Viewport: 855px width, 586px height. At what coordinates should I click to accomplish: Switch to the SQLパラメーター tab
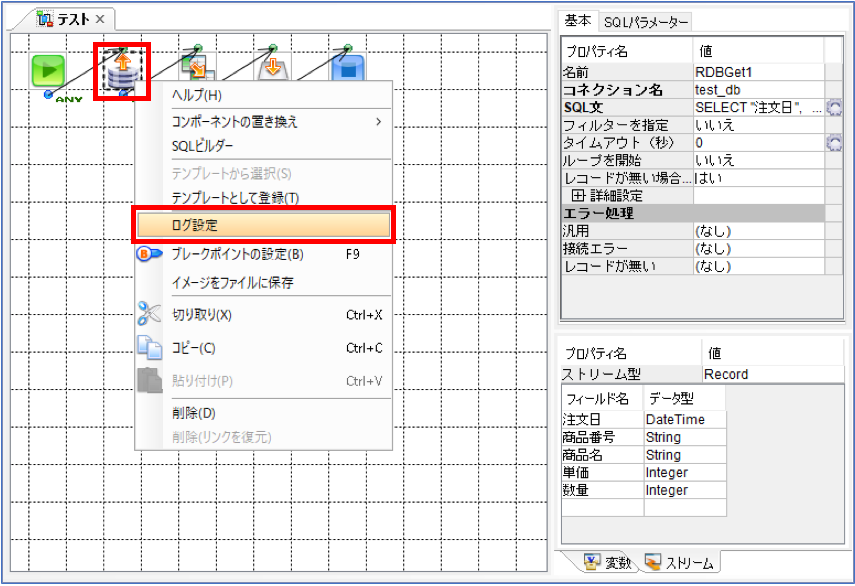click(646, 22)
